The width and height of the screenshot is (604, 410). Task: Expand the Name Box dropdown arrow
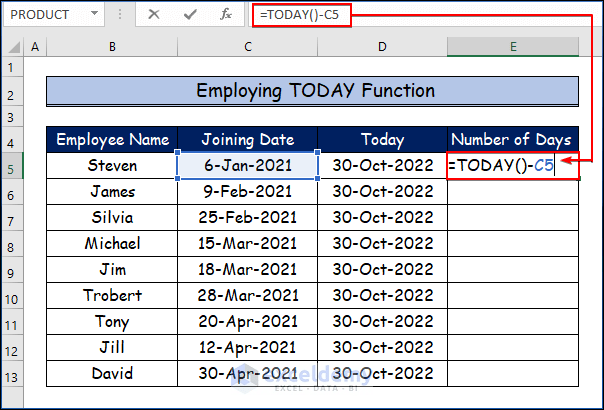coord(94,13)
